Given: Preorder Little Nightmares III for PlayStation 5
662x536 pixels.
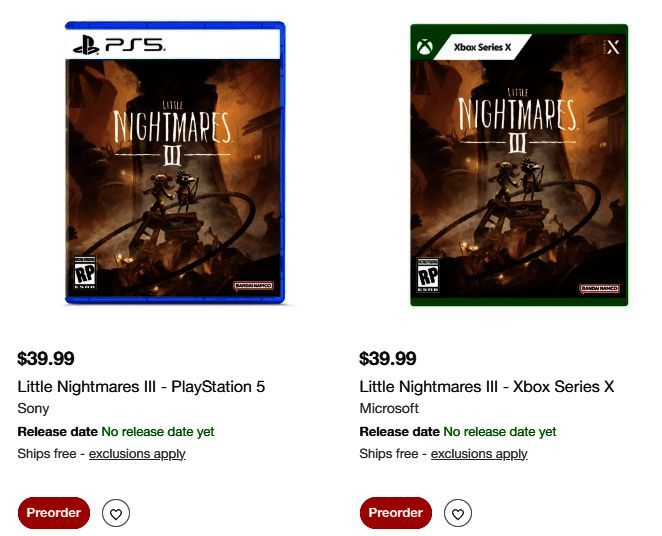Looking at the screenshot, I should [x=54, y=513].
